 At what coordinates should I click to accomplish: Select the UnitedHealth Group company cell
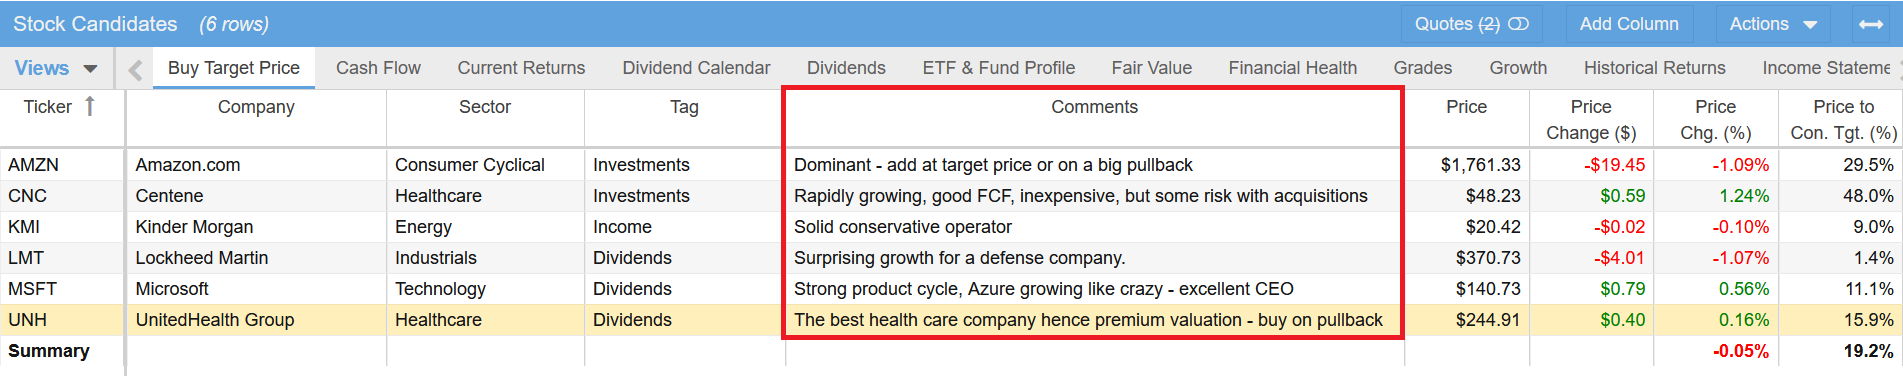coord(215,320)
